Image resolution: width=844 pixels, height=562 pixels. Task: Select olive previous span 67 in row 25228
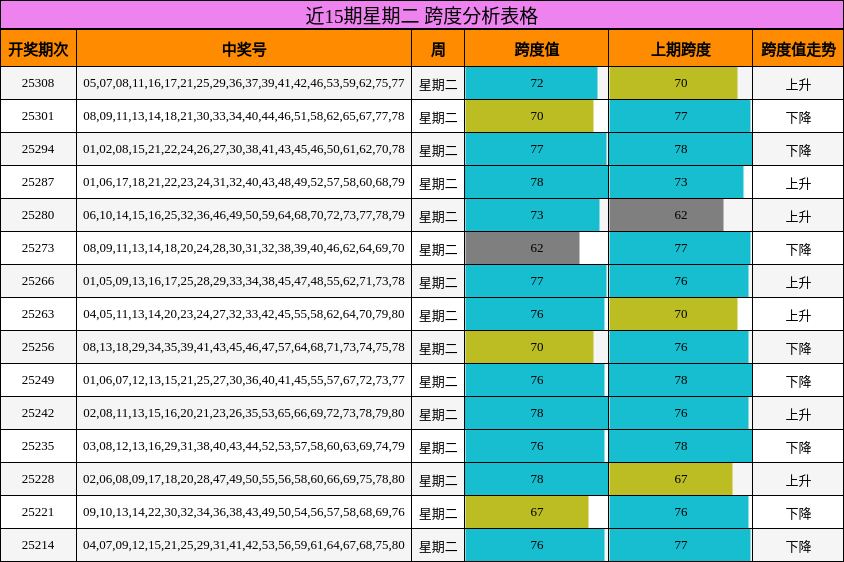(x=671, y=479)
